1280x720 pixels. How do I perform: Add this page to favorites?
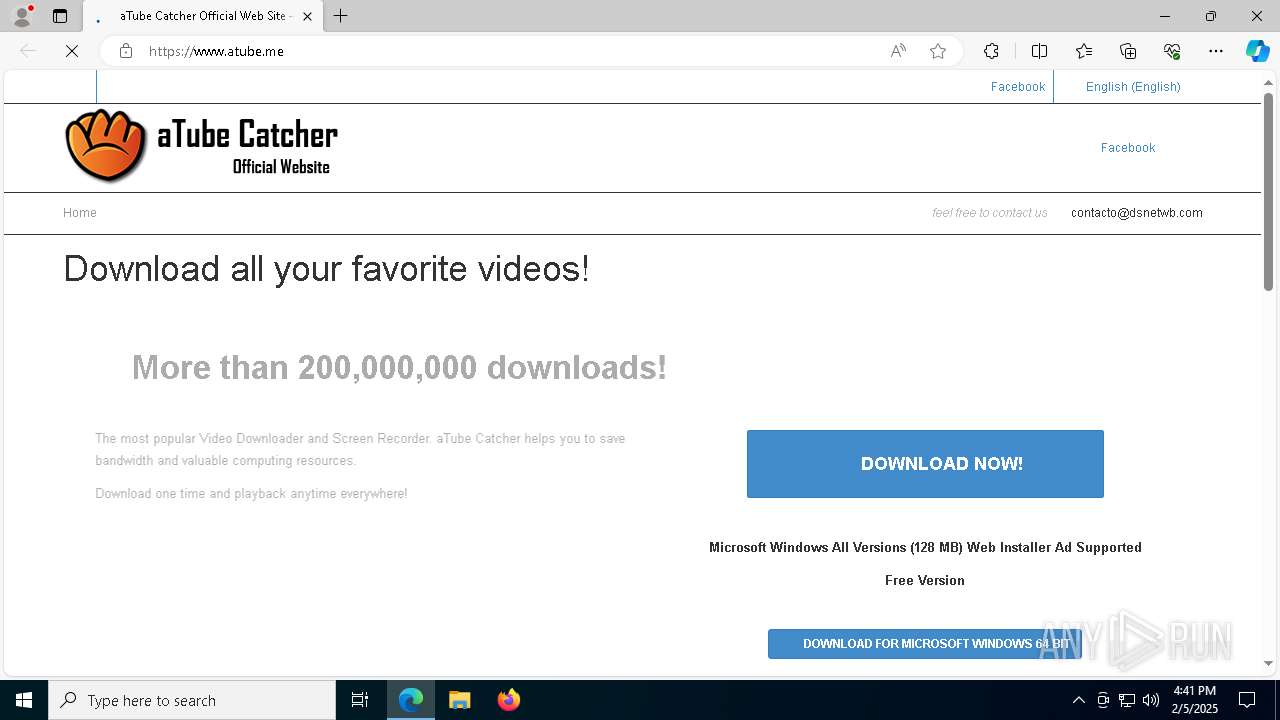click(938, 51)
